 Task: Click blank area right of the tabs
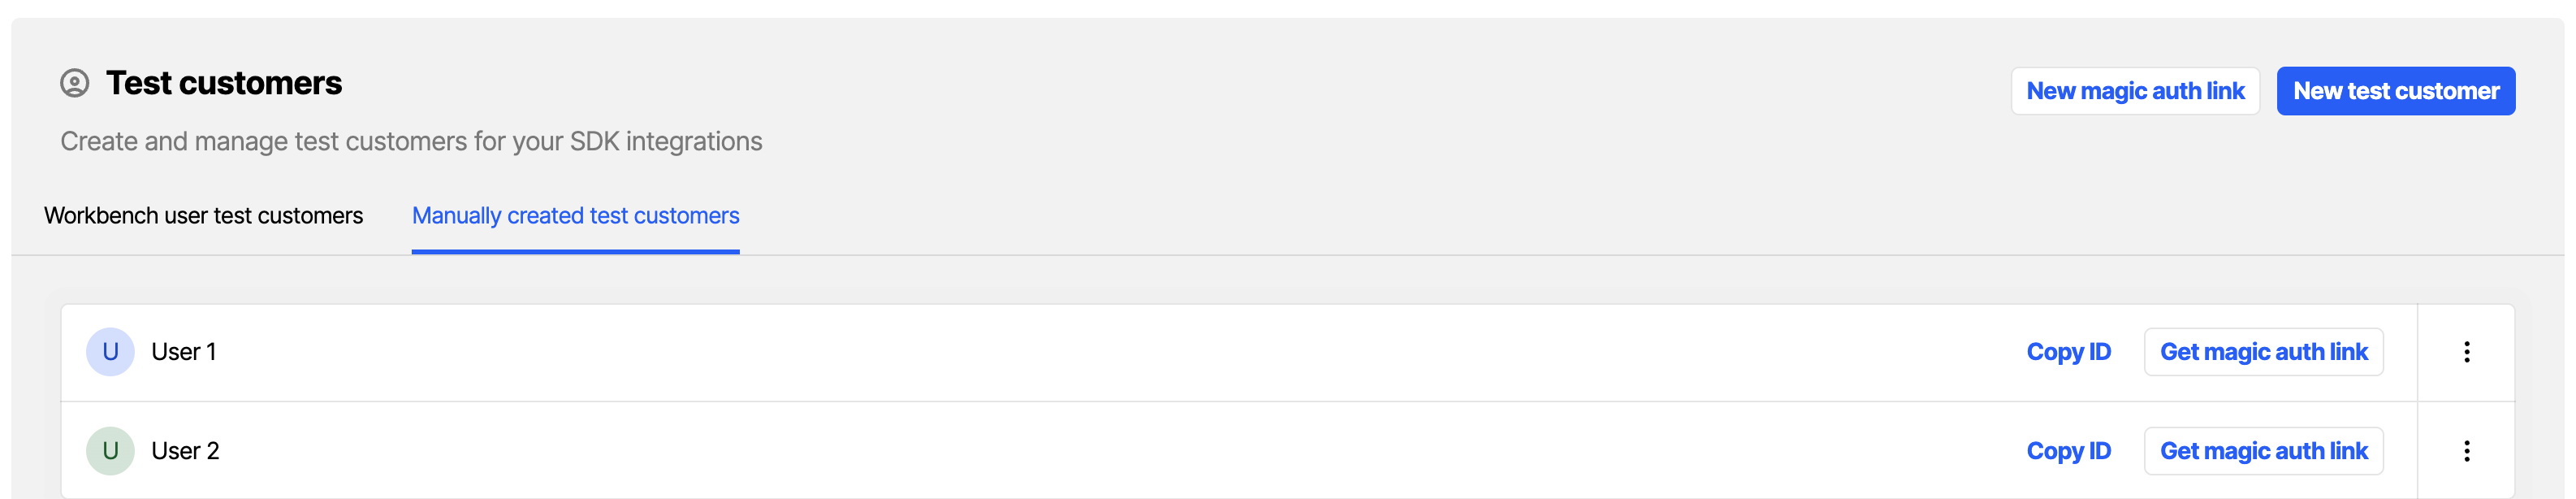pos(1500,216)
